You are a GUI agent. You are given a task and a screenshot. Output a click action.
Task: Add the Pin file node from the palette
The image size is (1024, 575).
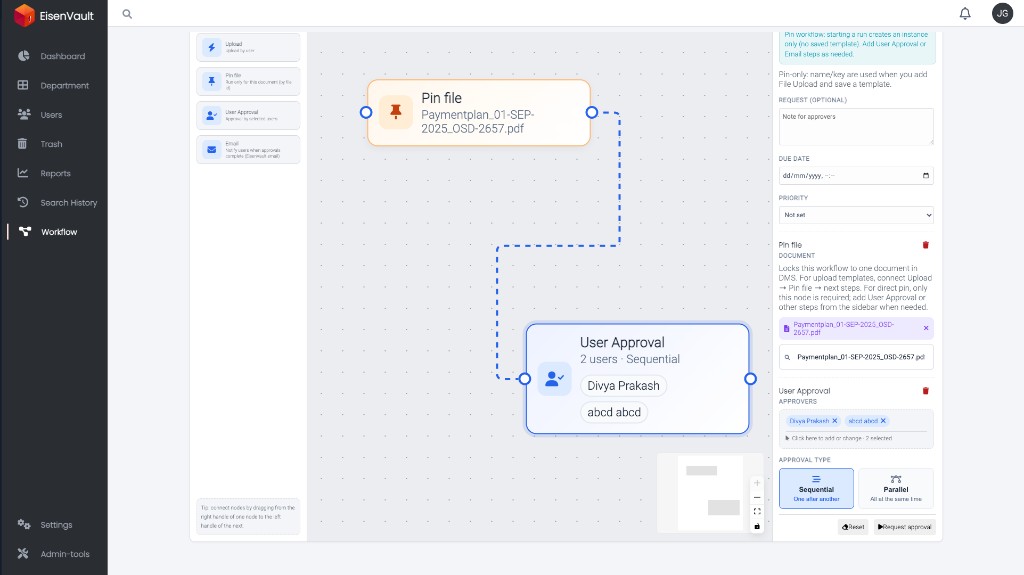click(248, 82)
